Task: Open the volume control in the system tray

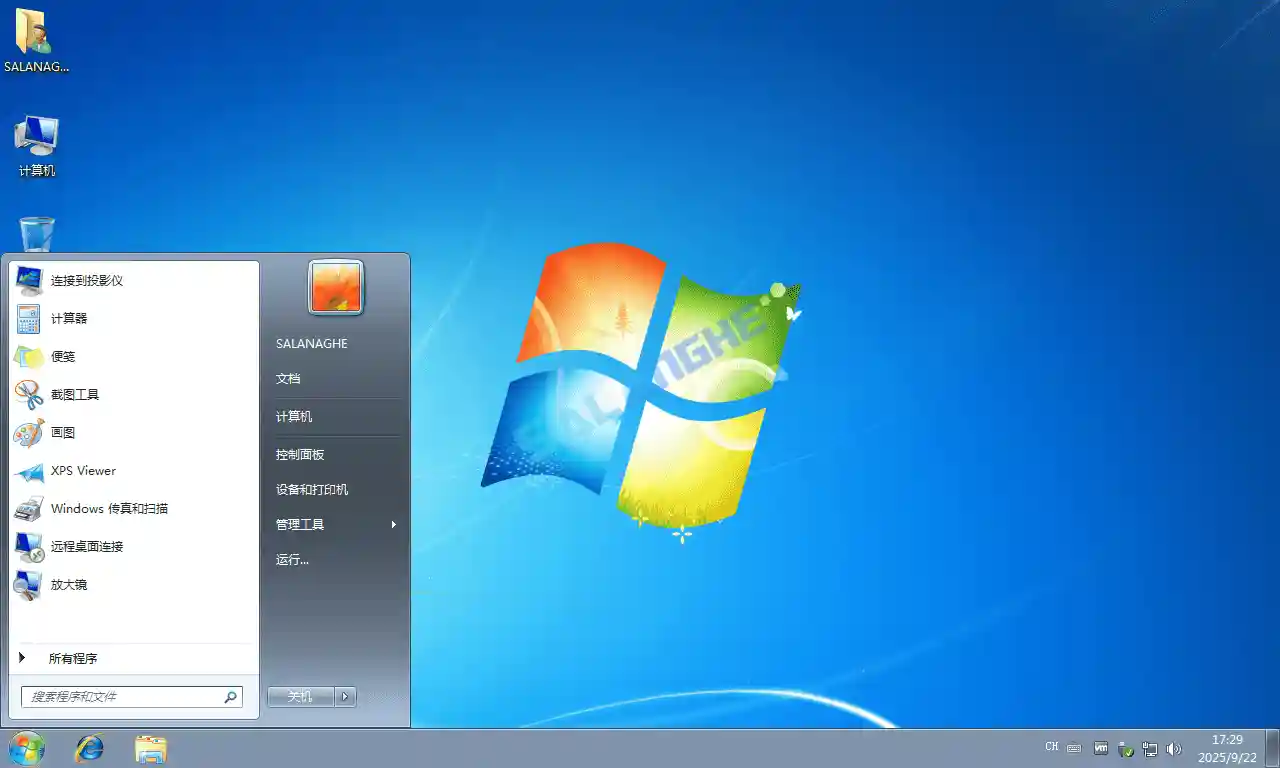Action: coord(1174,746)
